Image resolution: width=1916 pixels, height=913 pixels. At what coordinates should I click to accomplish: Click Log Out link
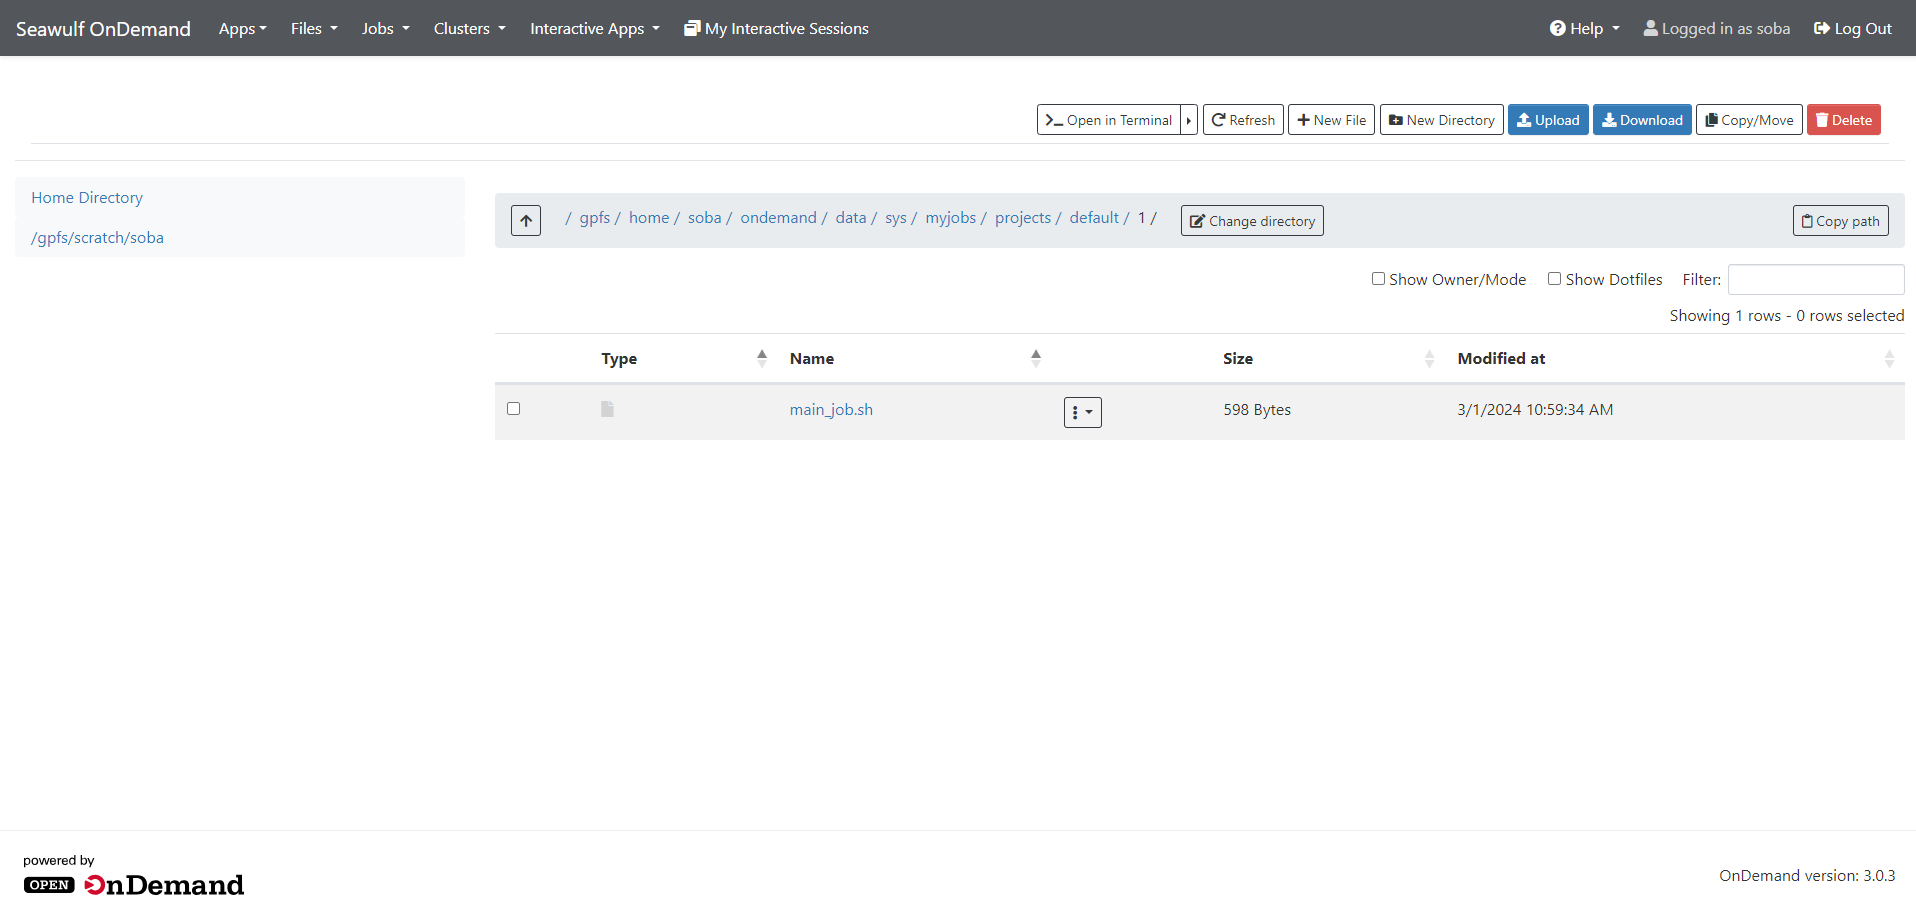click(1852, 28)
